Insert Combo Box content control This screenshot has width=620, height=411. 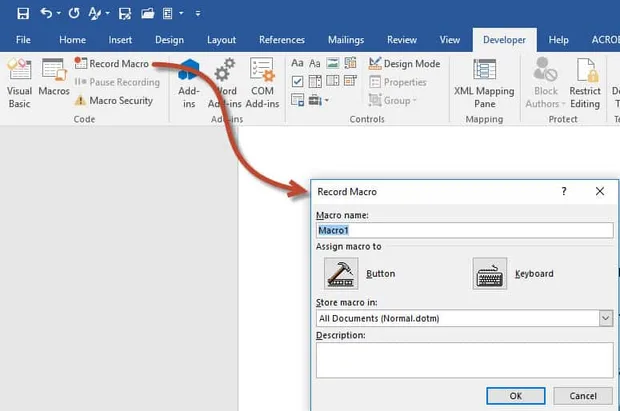(315, 81)
